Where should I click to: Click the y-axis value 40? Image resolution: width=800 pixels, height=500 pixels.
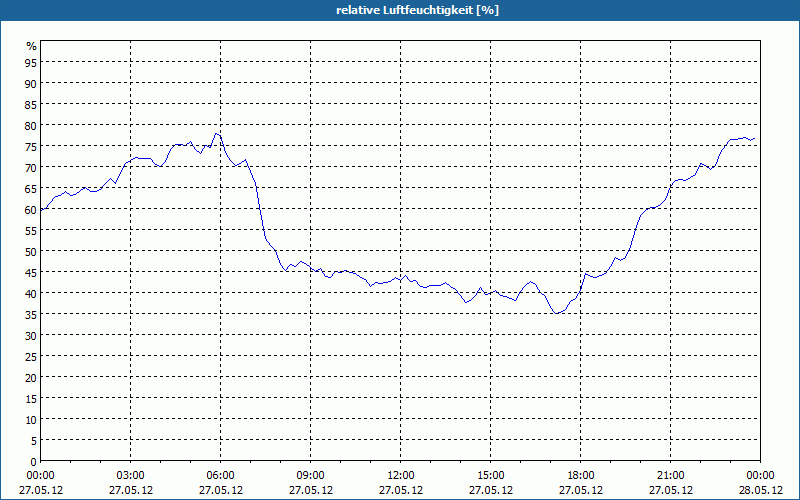pos(31,293)
